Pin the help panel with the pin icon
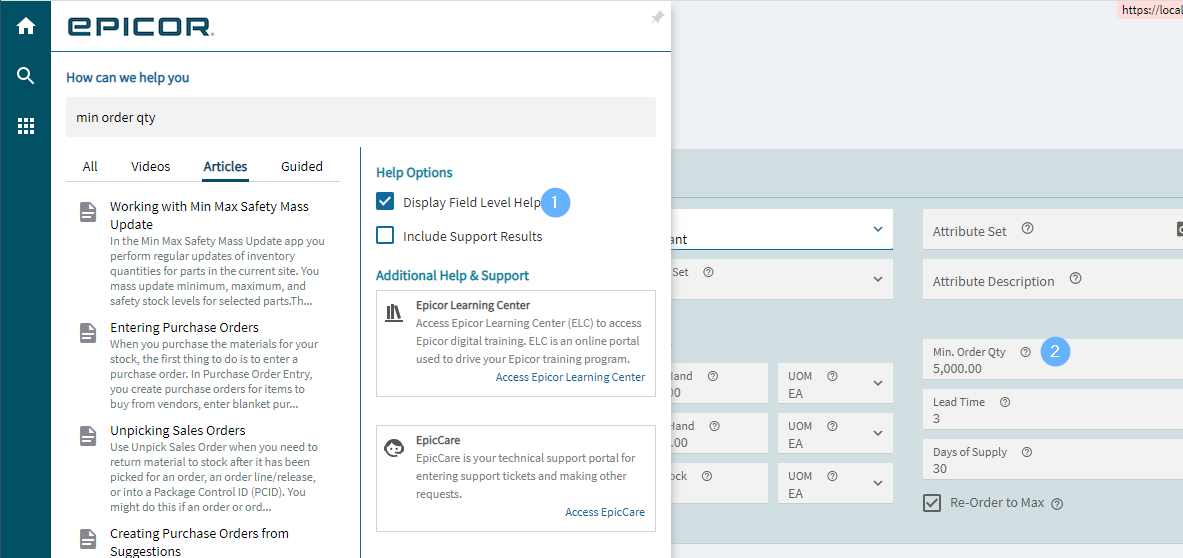1183x558 pixels. (x=657, y=18)
